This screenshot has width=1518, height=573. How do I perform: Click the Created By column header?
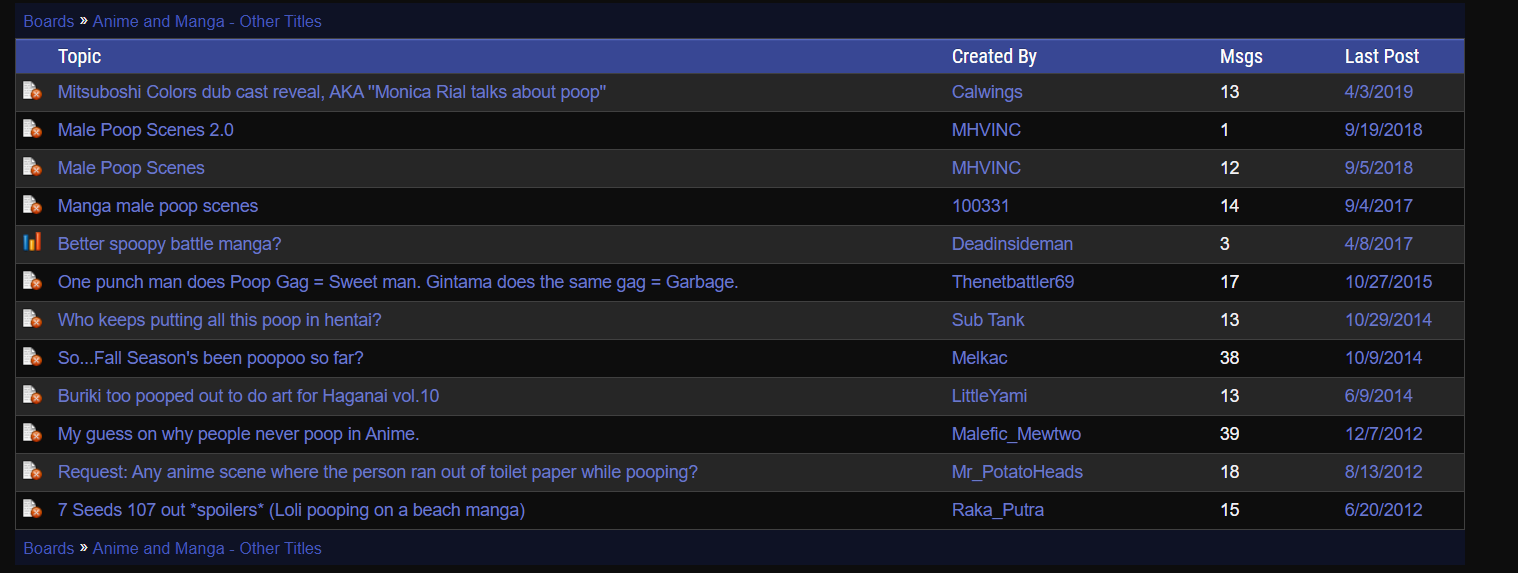pos(994,57)
